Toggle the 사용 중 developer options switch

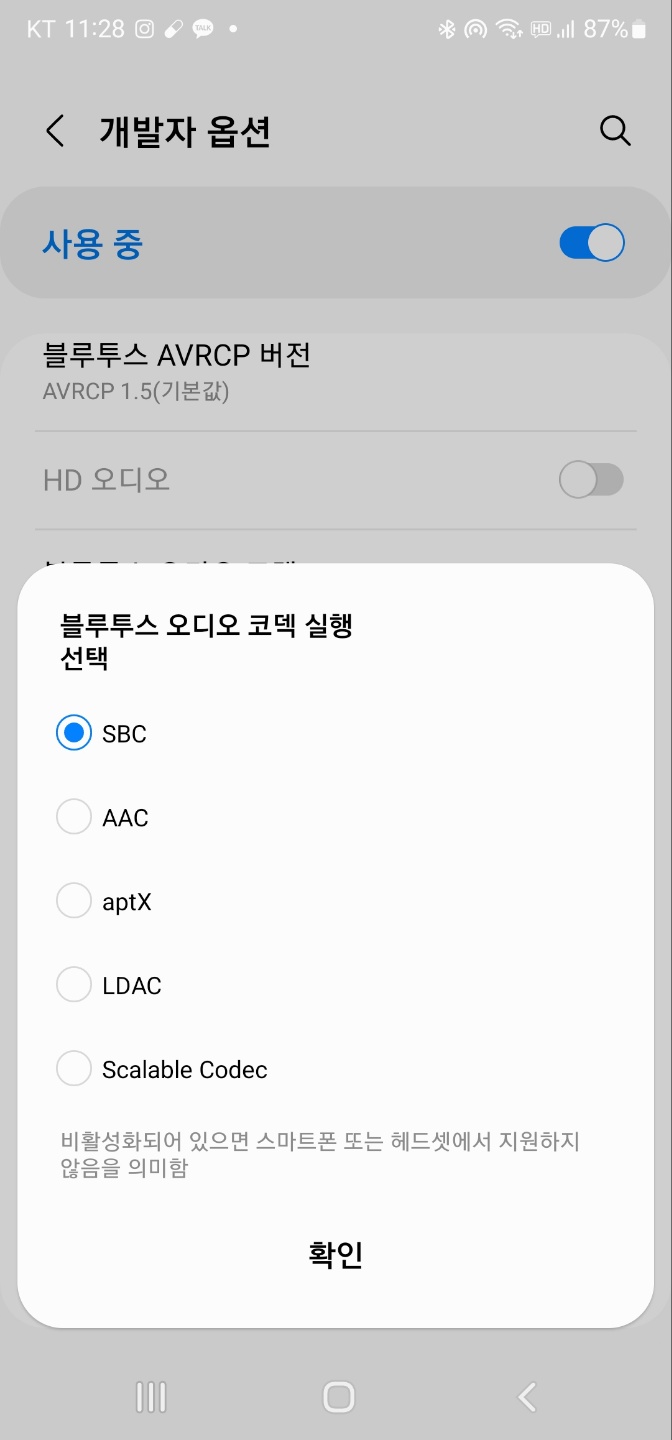(x=592, y=243)
